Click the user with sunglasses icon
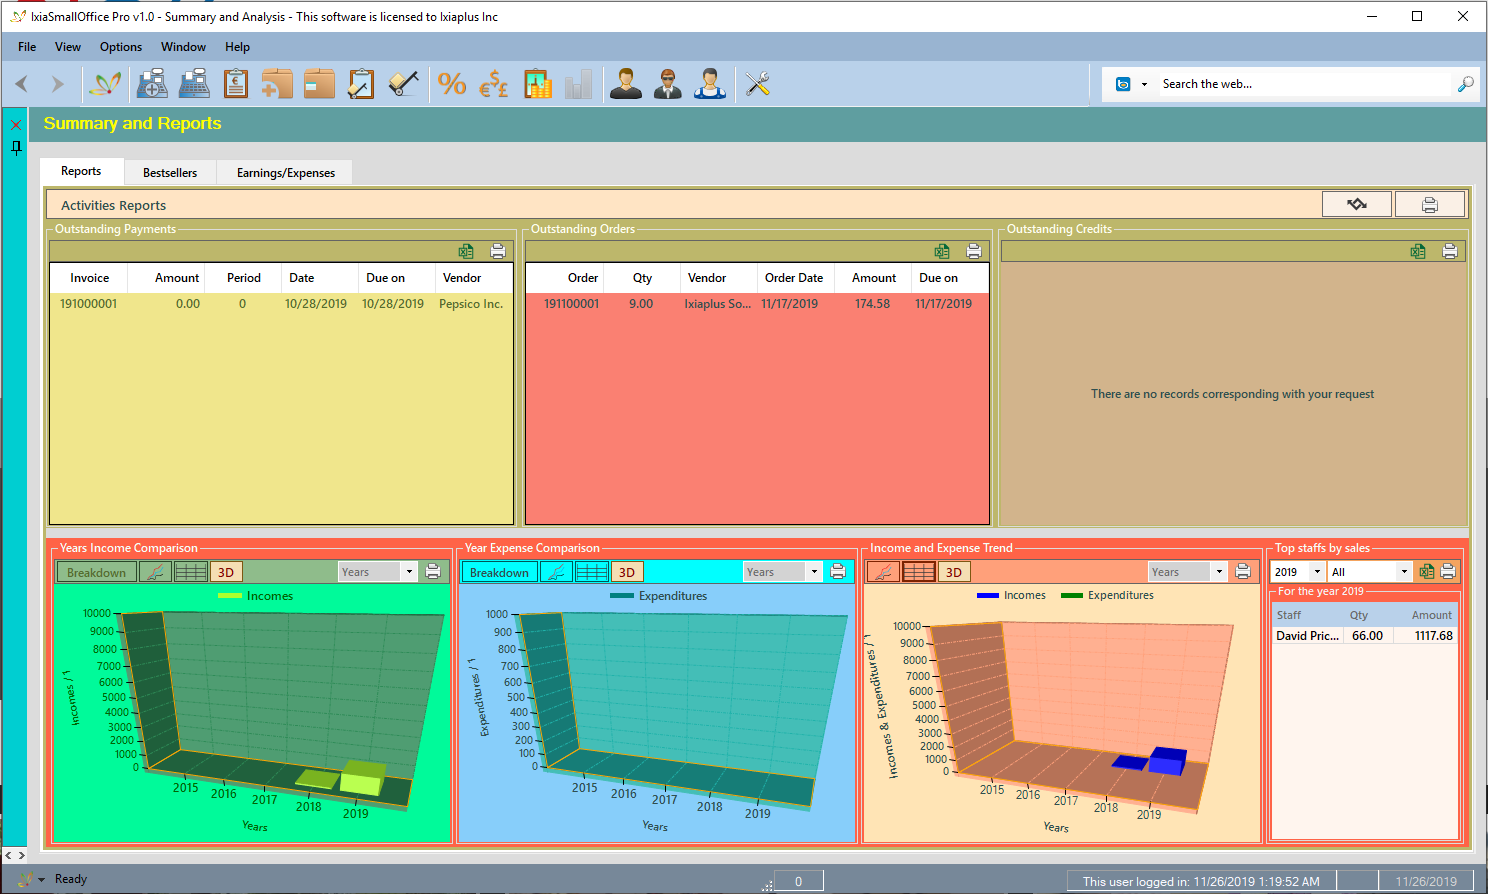 [x=668, y=85]
